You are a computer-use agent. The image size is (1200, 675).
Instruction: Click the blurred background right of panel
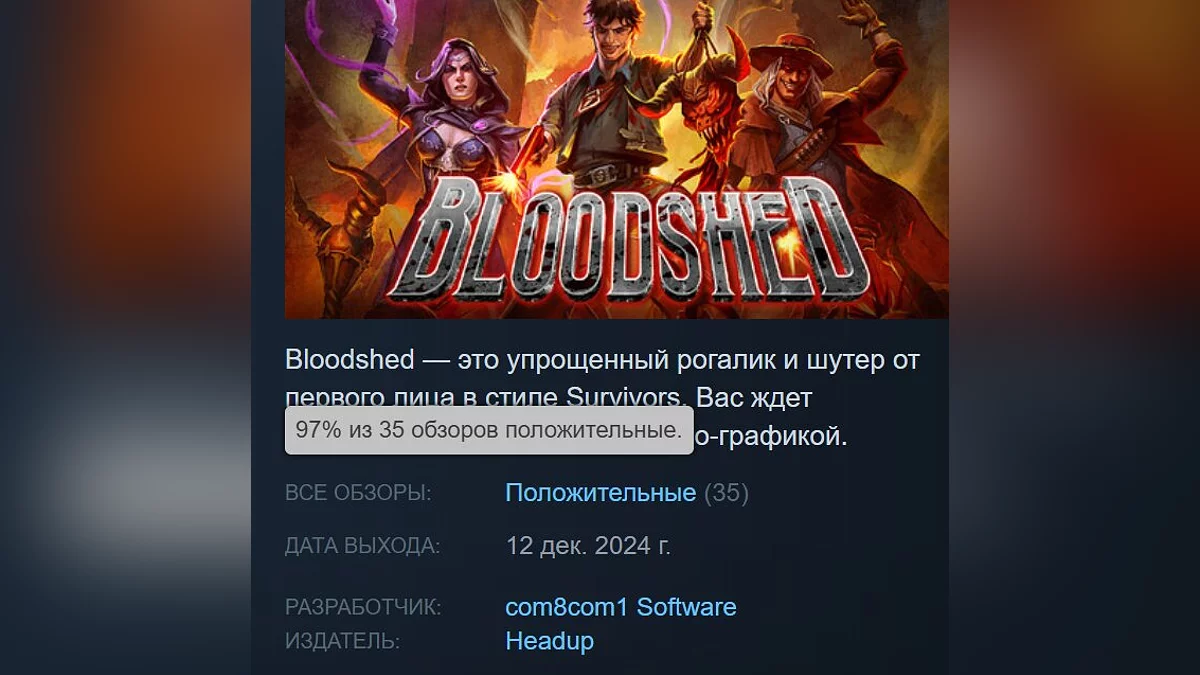click(1074, 337)
